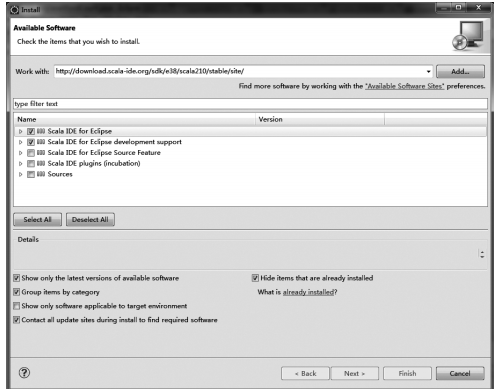Image resolution: width=494 pixels, height=389 pixels.
Task: Open the already installed link
Action: click(x=308, y=292)
